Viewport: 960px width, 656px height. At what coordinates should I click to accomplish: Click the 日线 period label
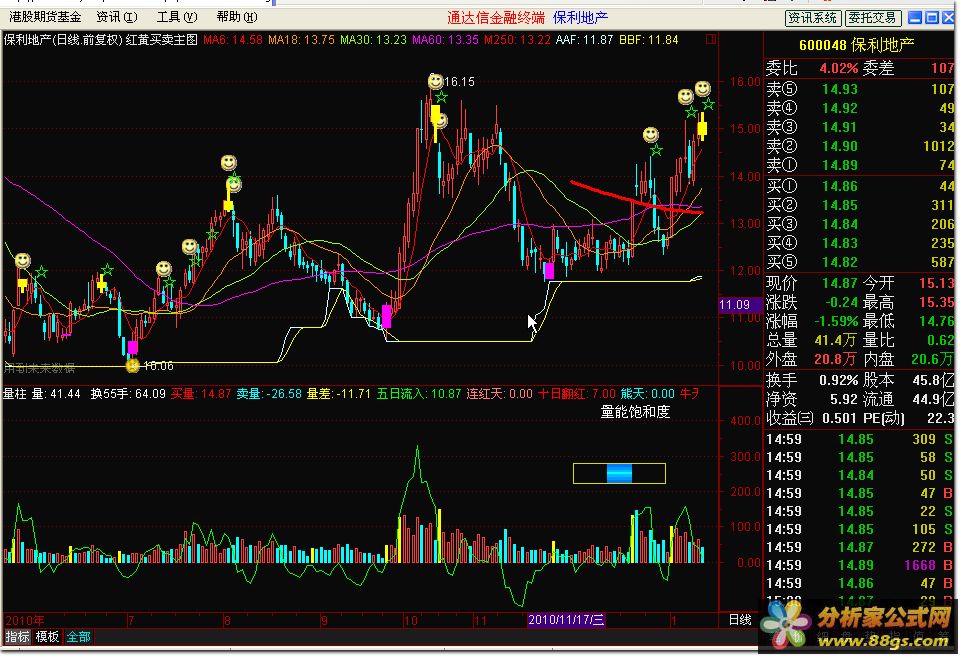pyautogui.click(x=740, y=620)
